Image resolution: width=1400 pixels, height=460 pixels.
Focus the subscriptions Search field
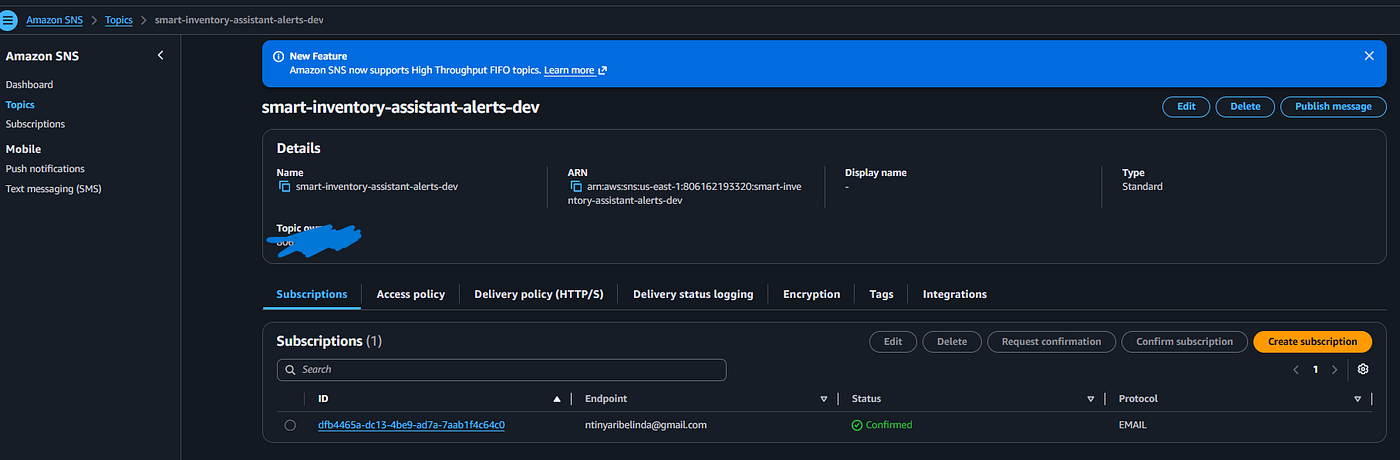pos(502,370)
